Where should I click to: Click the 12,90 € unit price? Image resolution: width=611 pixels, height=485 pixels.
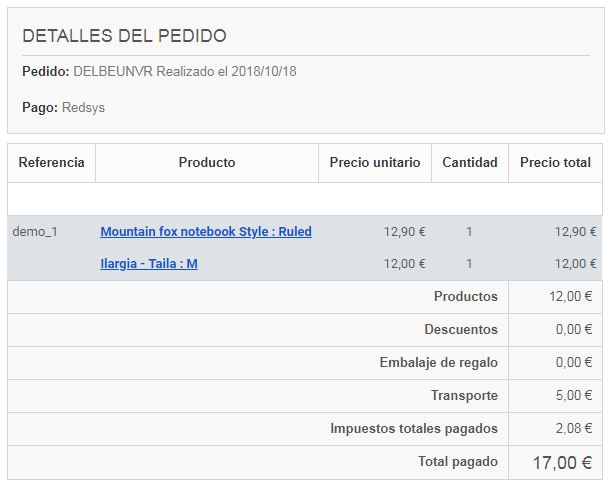pyautogui.click(x=404, y=232)
